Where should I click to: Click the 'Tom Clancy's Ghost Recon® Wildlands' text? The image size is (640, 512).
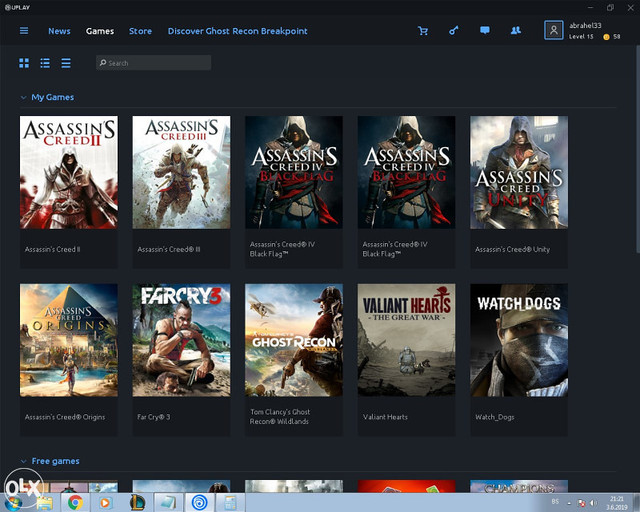(280, 416)
